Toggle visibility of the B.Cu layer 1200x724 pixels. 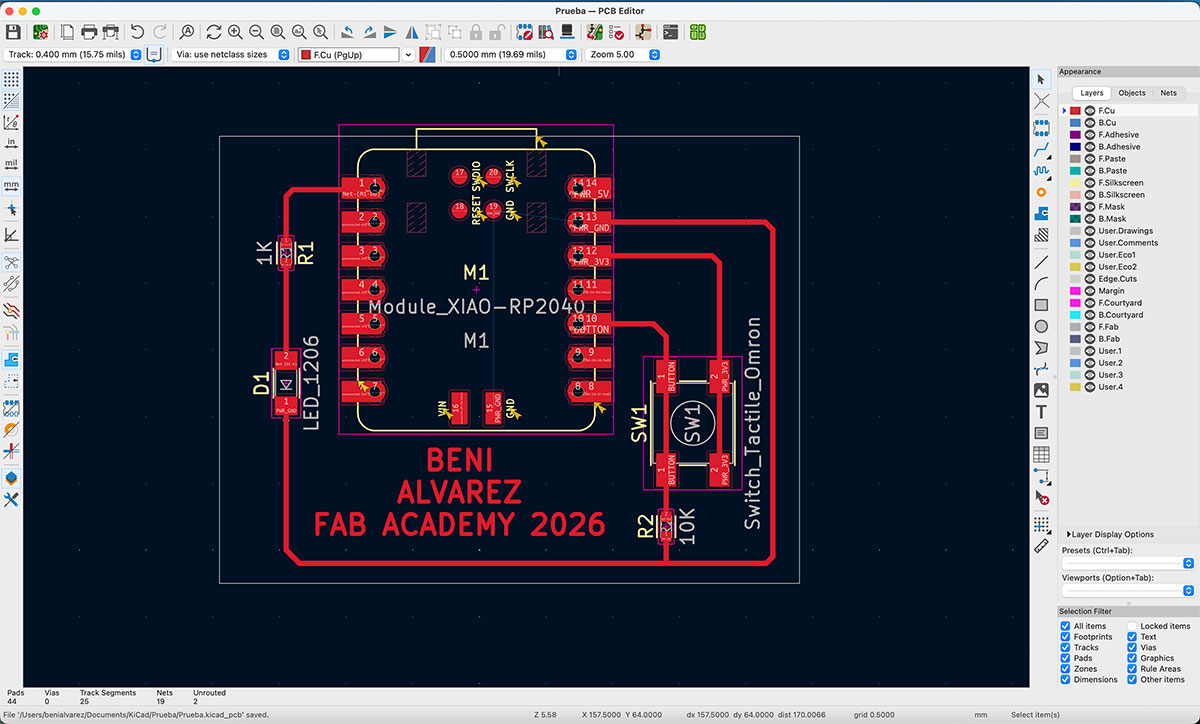tap(1090, 122)
